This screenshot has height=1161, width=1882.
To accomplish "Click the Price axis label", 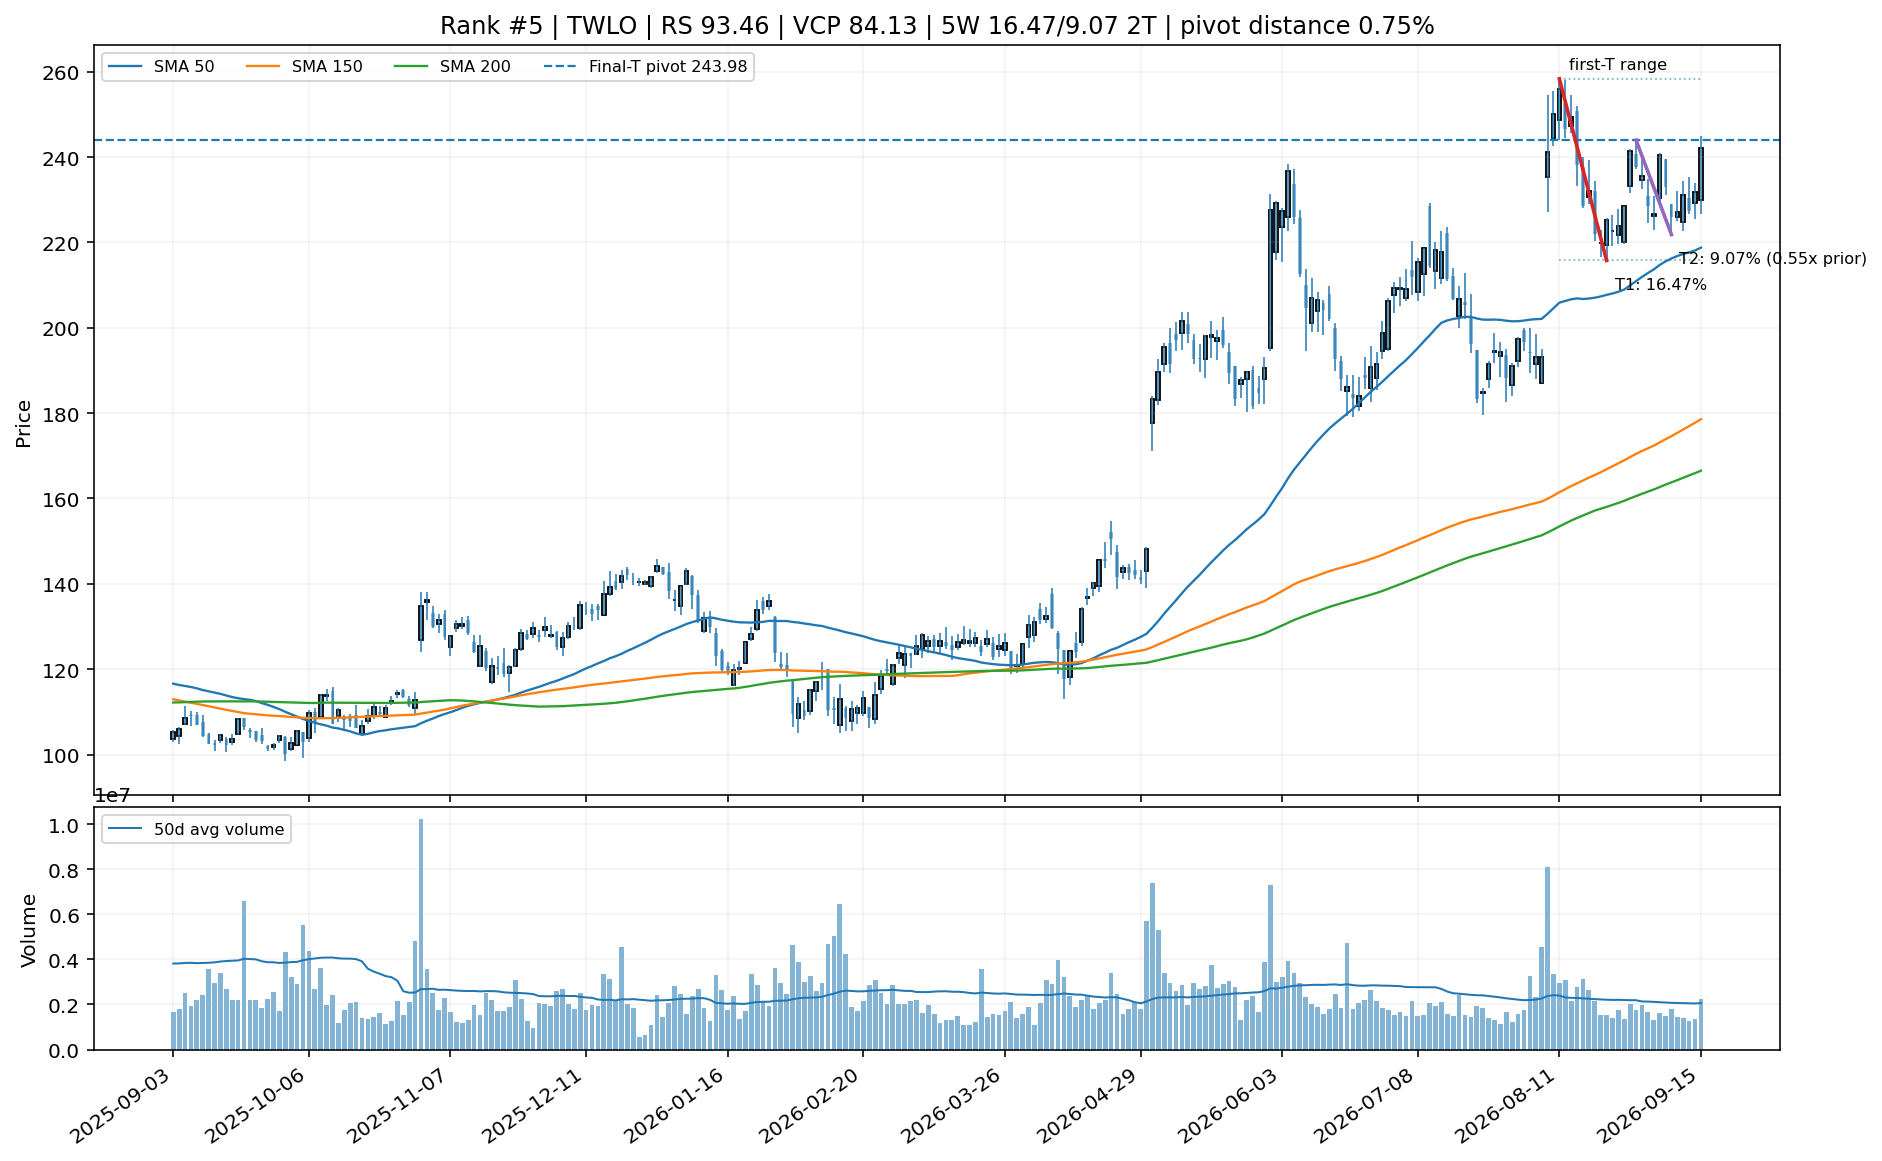I will click(x=24, y=424).
